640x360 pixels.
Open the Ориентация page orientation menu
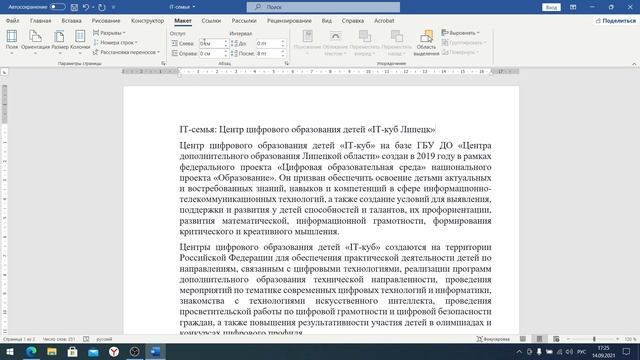[x=36, y=42]
